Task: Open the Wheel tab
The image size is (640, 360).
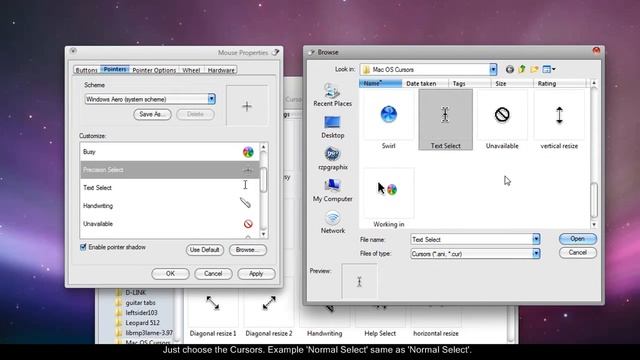Action: (x=191, y=70)
